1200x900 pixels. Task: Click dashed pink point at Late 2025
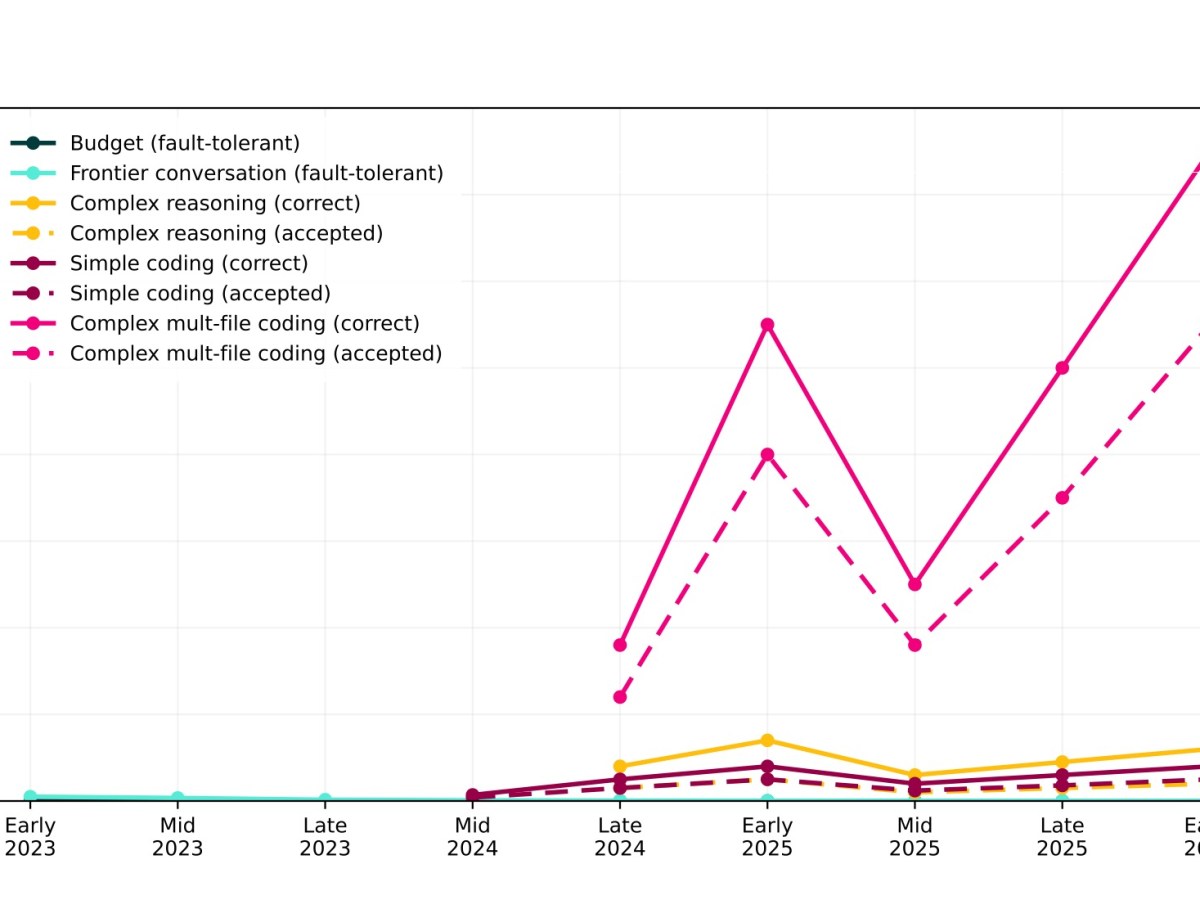[1062, 498]
